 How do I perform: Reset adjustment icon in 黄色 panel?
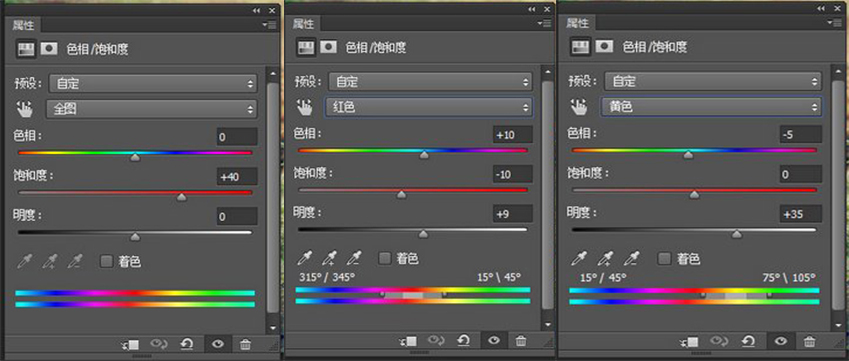748,341
